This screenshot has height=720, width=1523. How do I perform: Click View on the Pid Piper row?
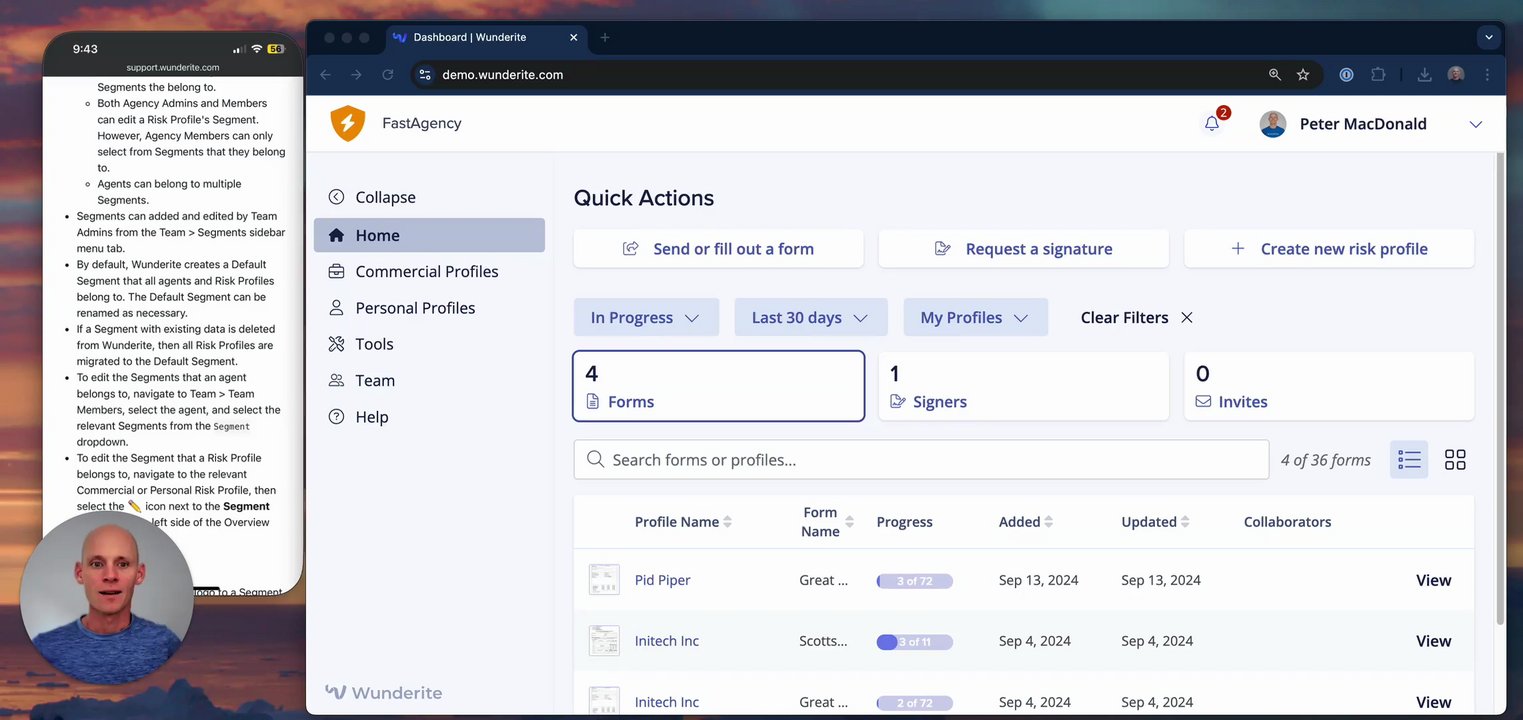click(1433, 580)
